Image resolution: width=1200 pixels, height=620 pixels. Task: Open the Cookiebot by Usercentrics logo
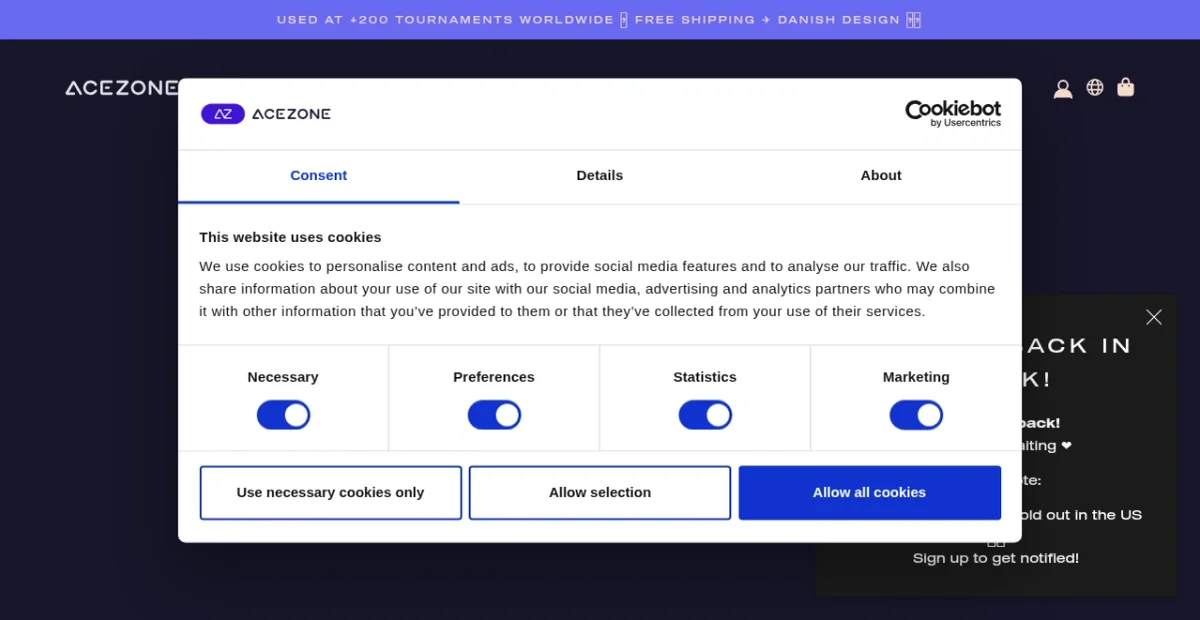pos(953,113)
